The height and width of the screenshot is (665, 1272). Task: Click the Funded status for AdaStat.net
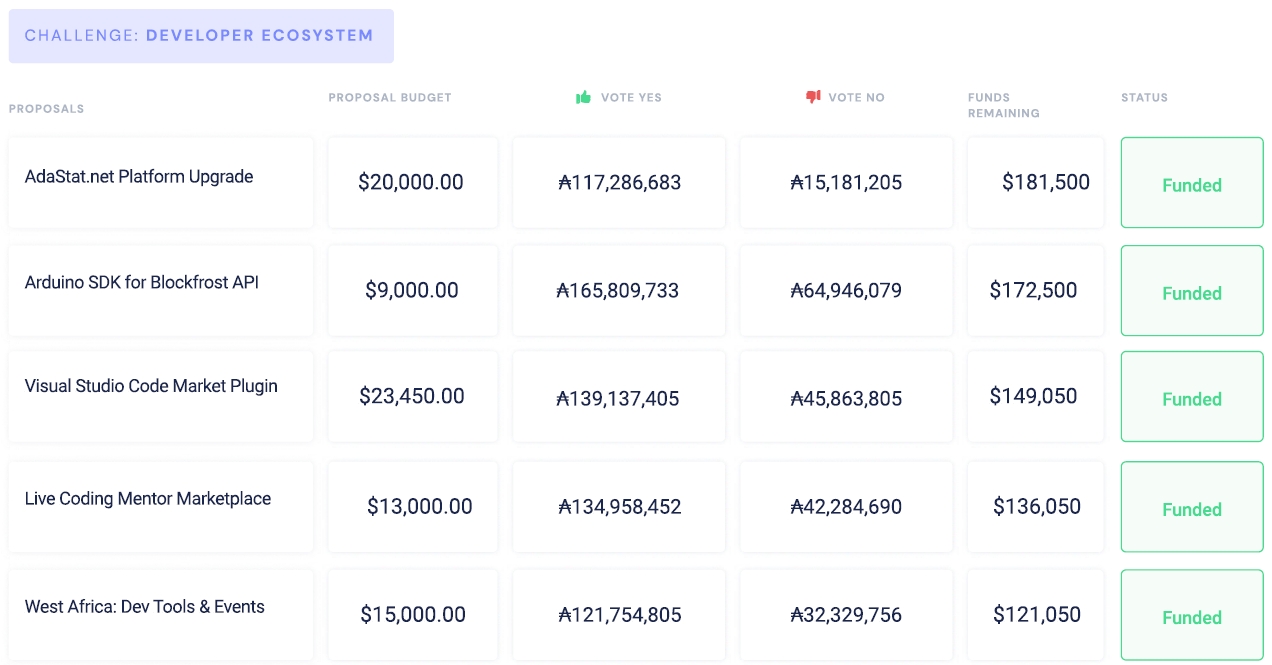pyautogui.click(x=1191, y=184)
